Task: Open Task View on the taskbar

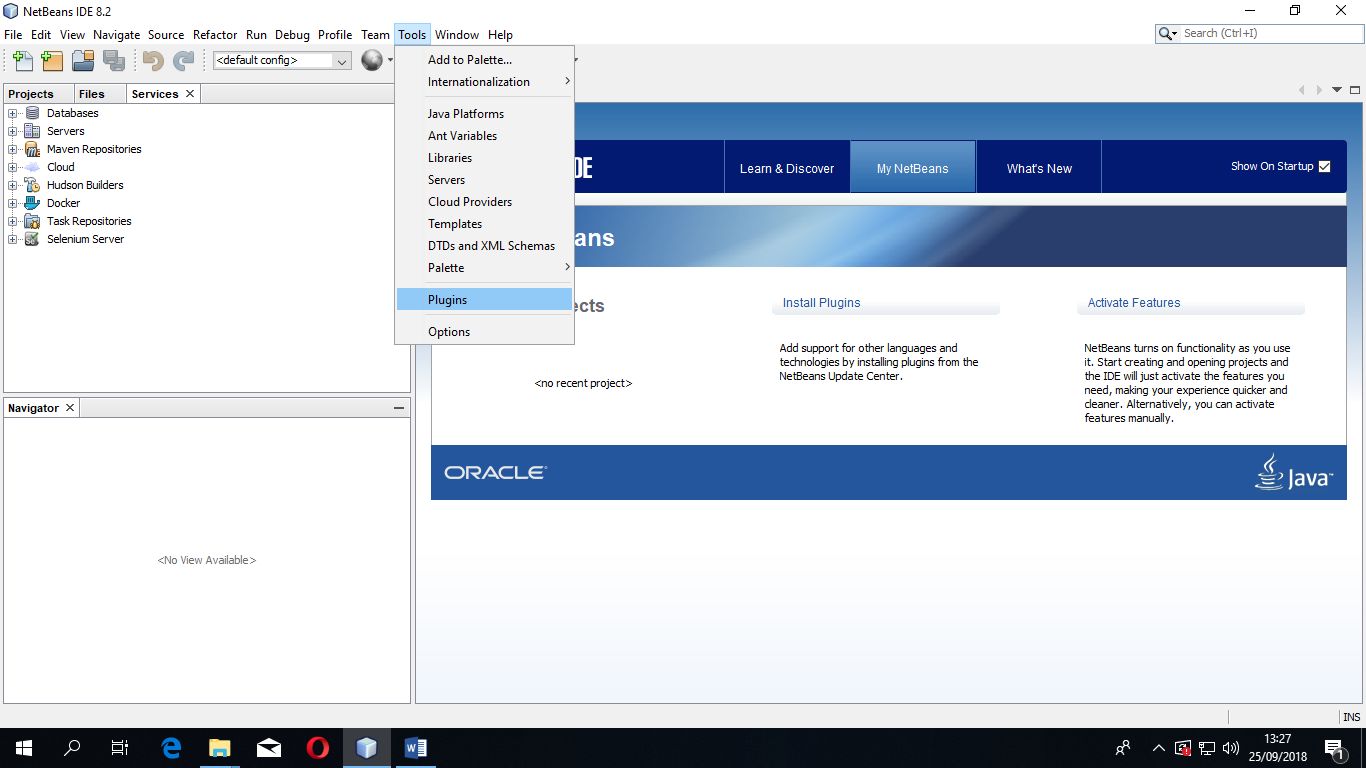Action: [x=120, y=747]
